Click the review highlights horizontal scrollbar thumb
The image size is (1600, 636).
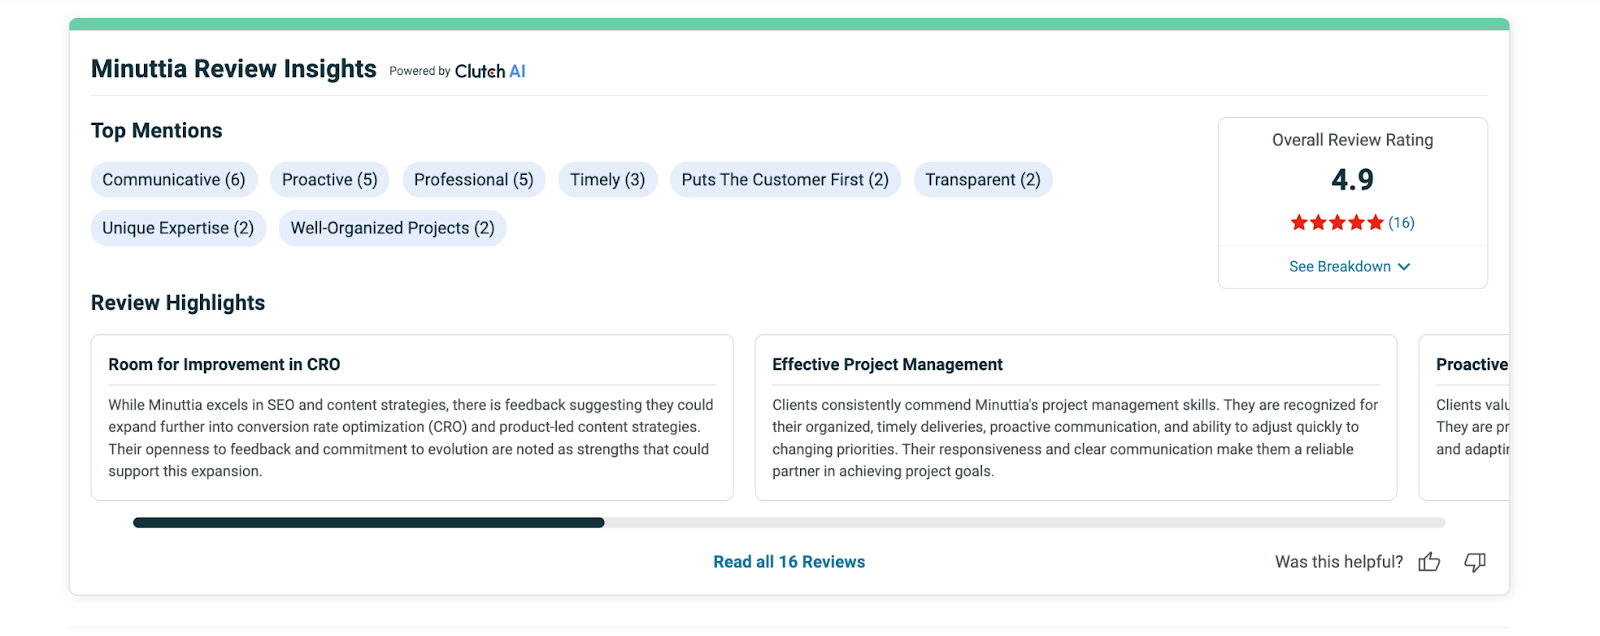(369, 523)
